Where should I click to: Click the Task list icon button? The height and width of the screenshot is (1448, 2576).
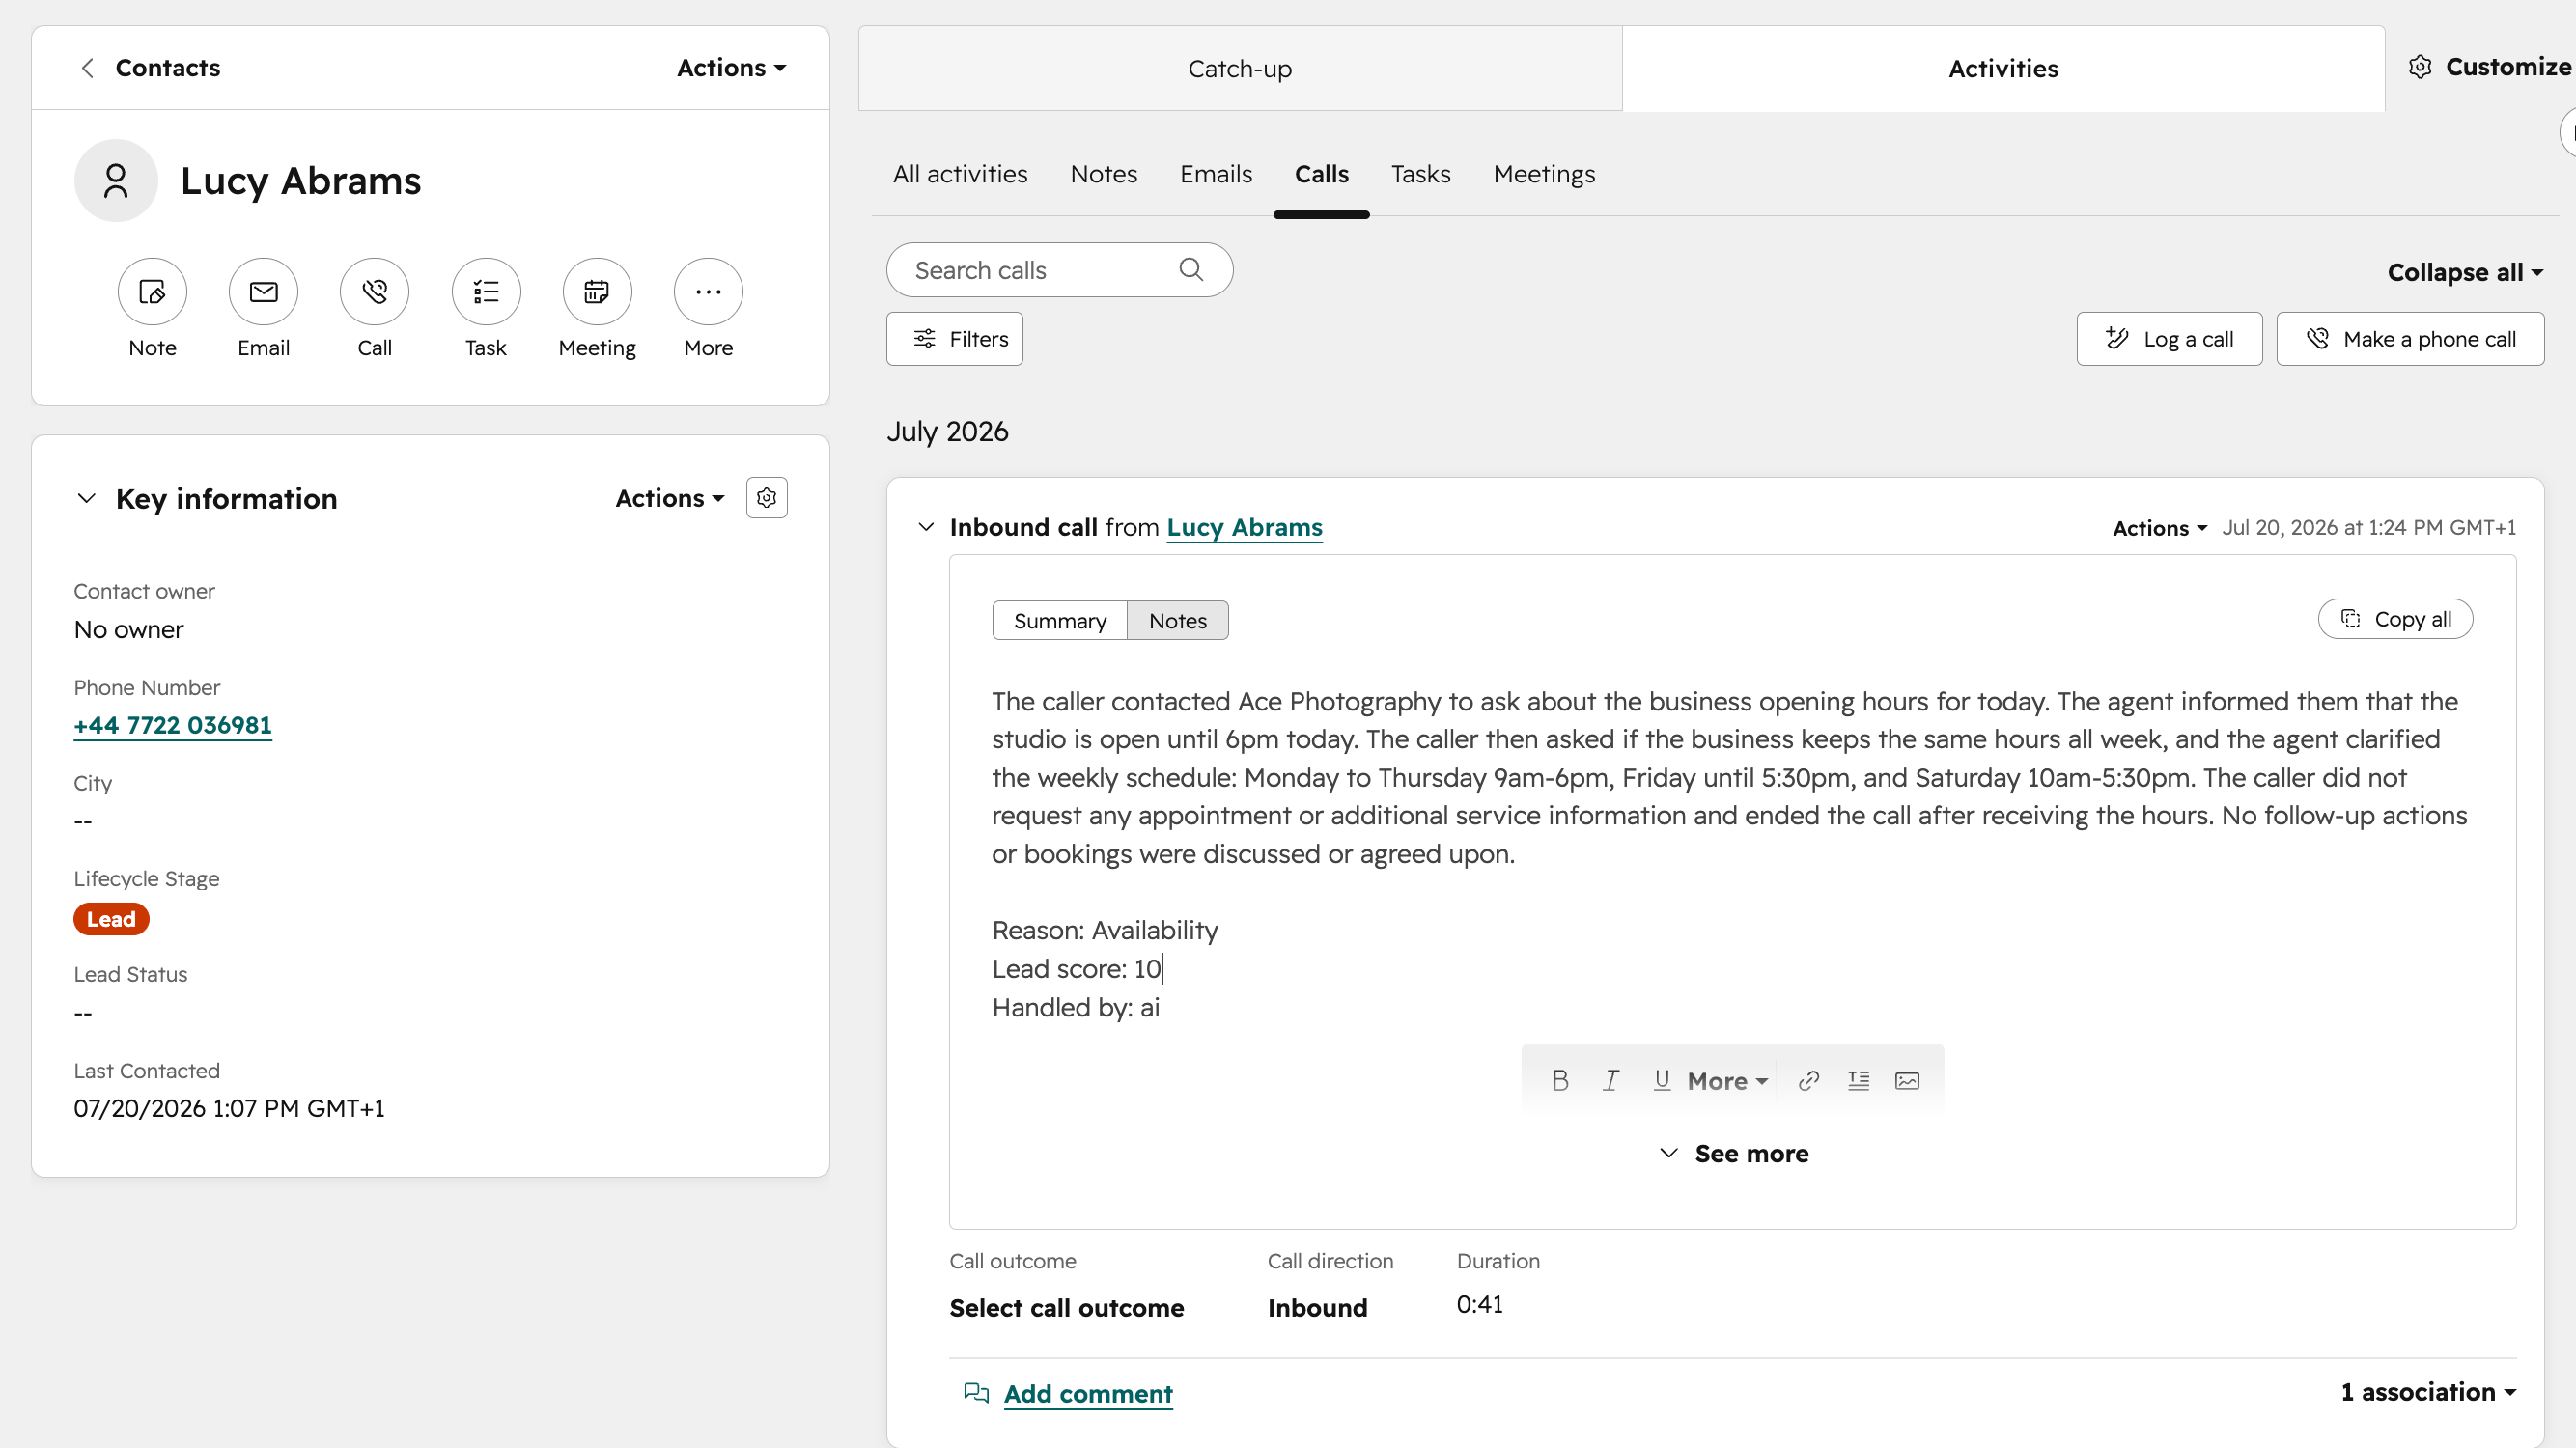pyautogui.click(x=486, y=292)
